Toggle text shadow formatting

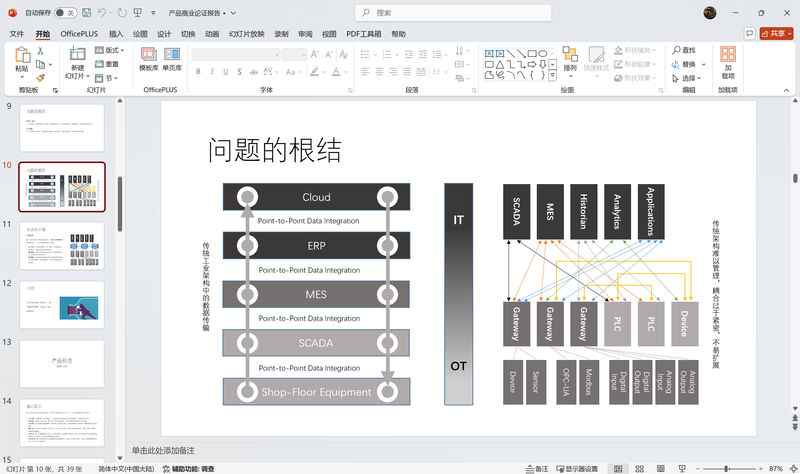239,72
